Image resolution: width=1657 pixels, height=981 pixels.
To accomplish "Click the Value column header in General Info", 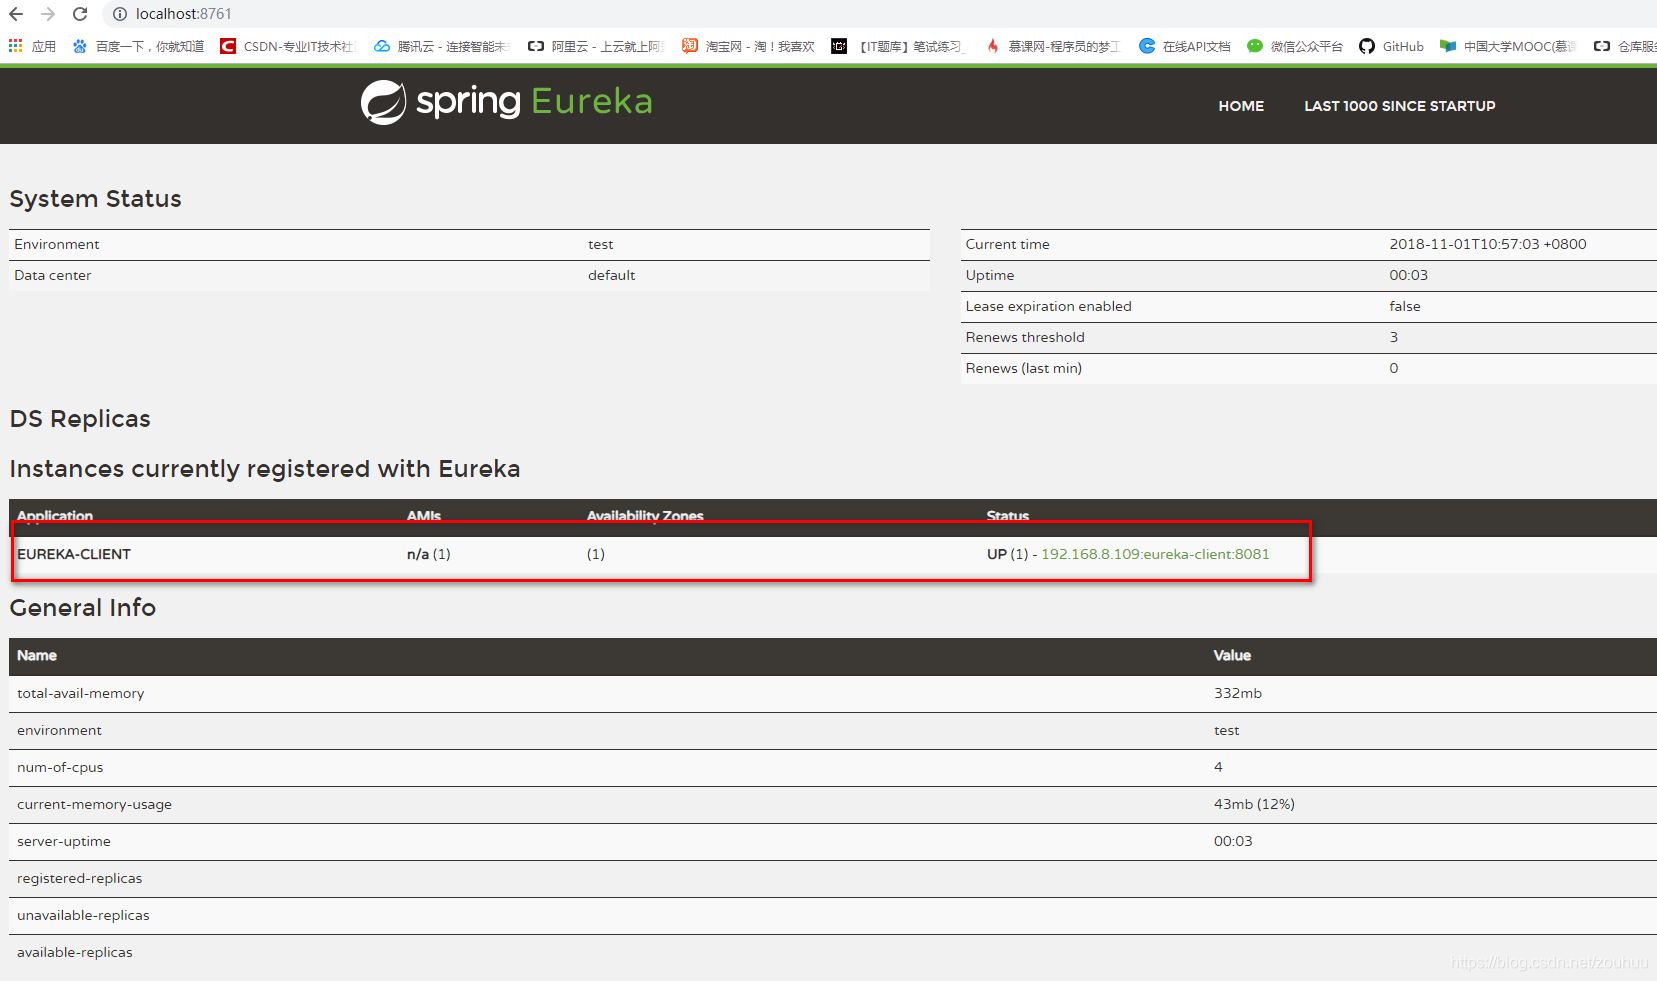I will [x=1232, y=655].
